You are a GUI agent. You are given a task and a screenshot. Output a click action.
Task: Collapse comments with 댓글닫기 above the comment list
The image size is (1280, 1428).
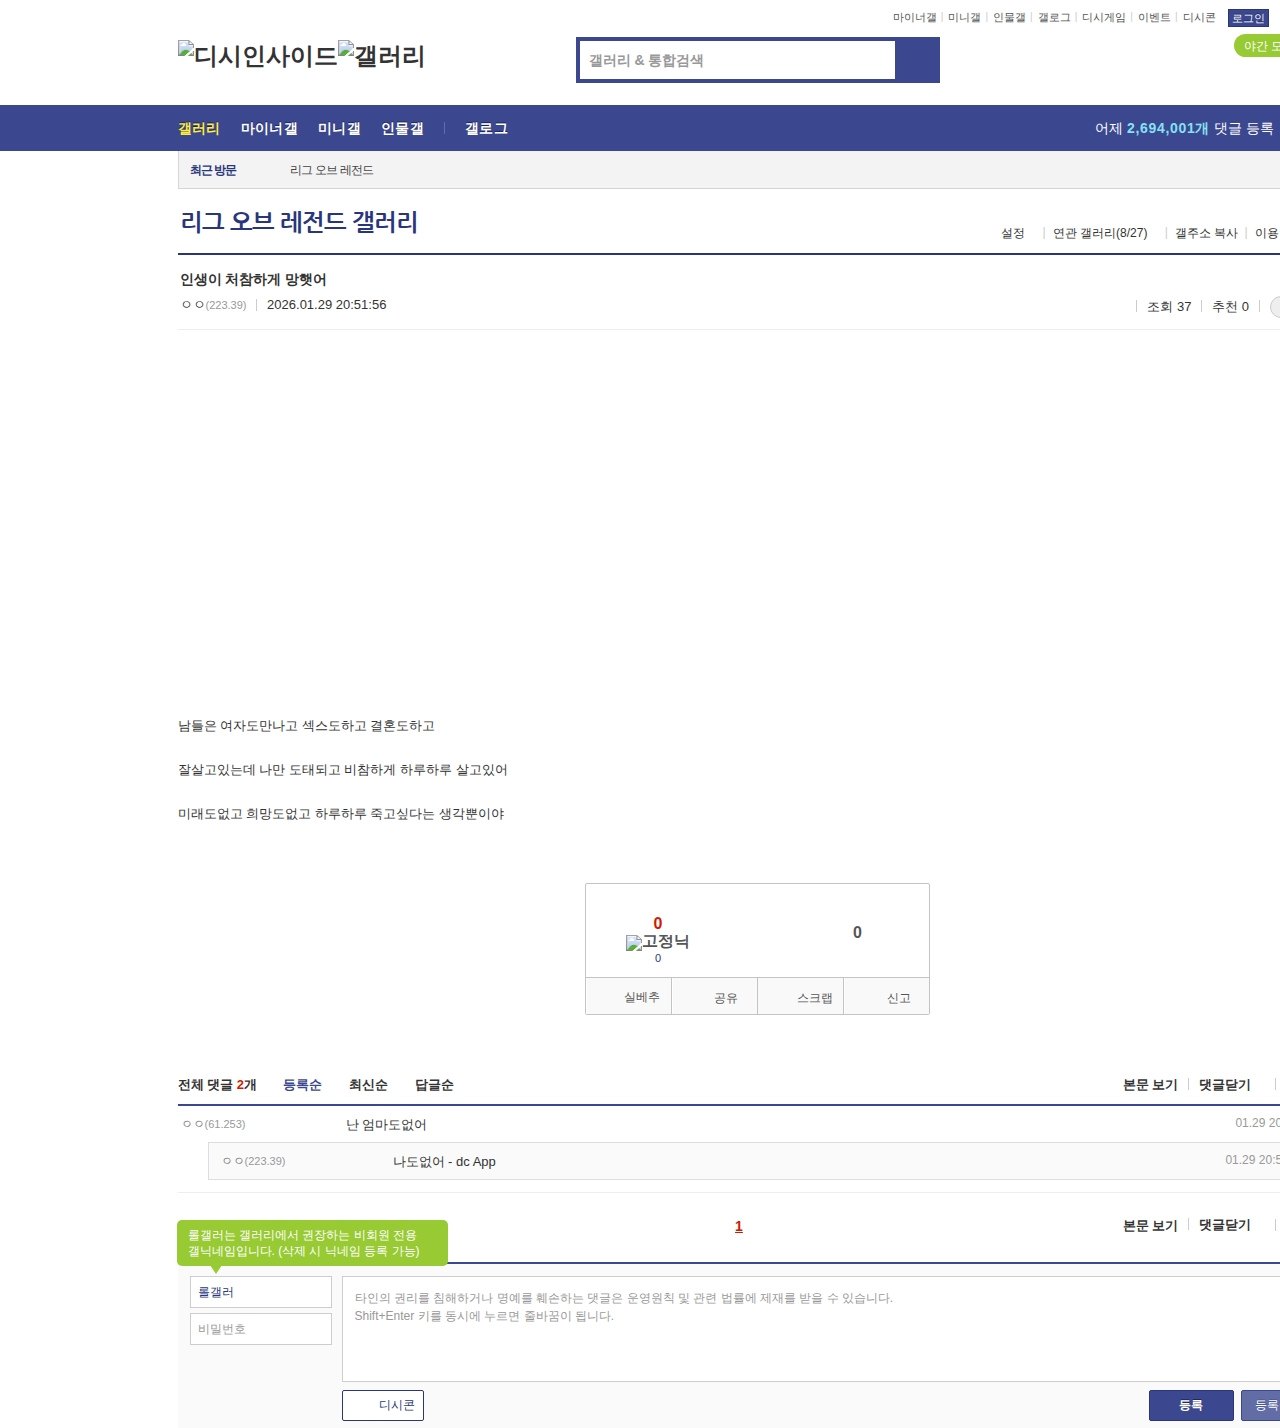pos(1224,1085)
